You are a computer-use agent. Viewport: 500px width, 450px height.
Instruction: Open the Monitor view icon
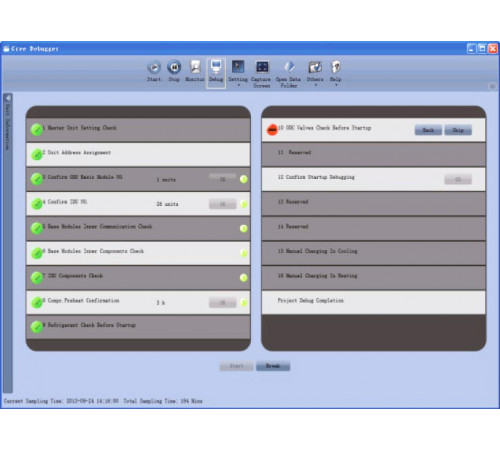[x=195, y=68]
